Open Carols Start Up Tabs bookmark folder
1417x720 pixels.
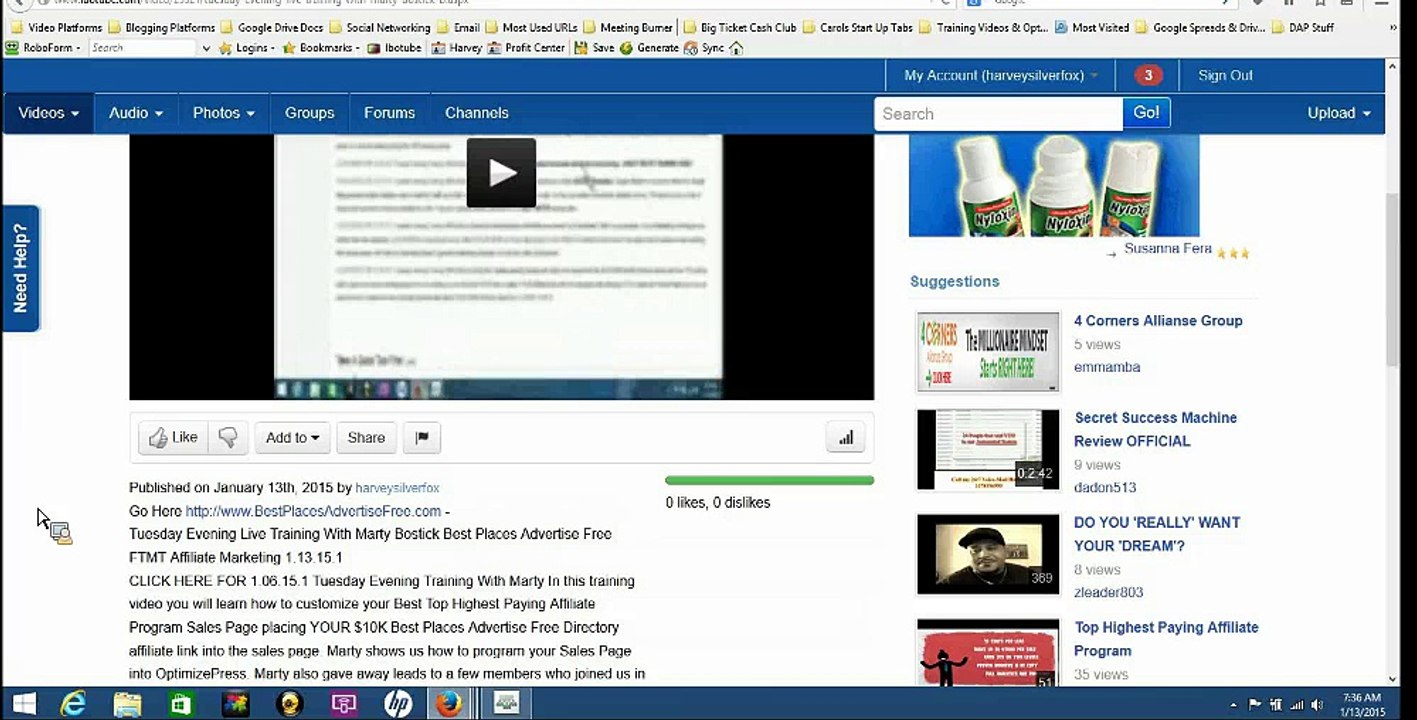857,28
